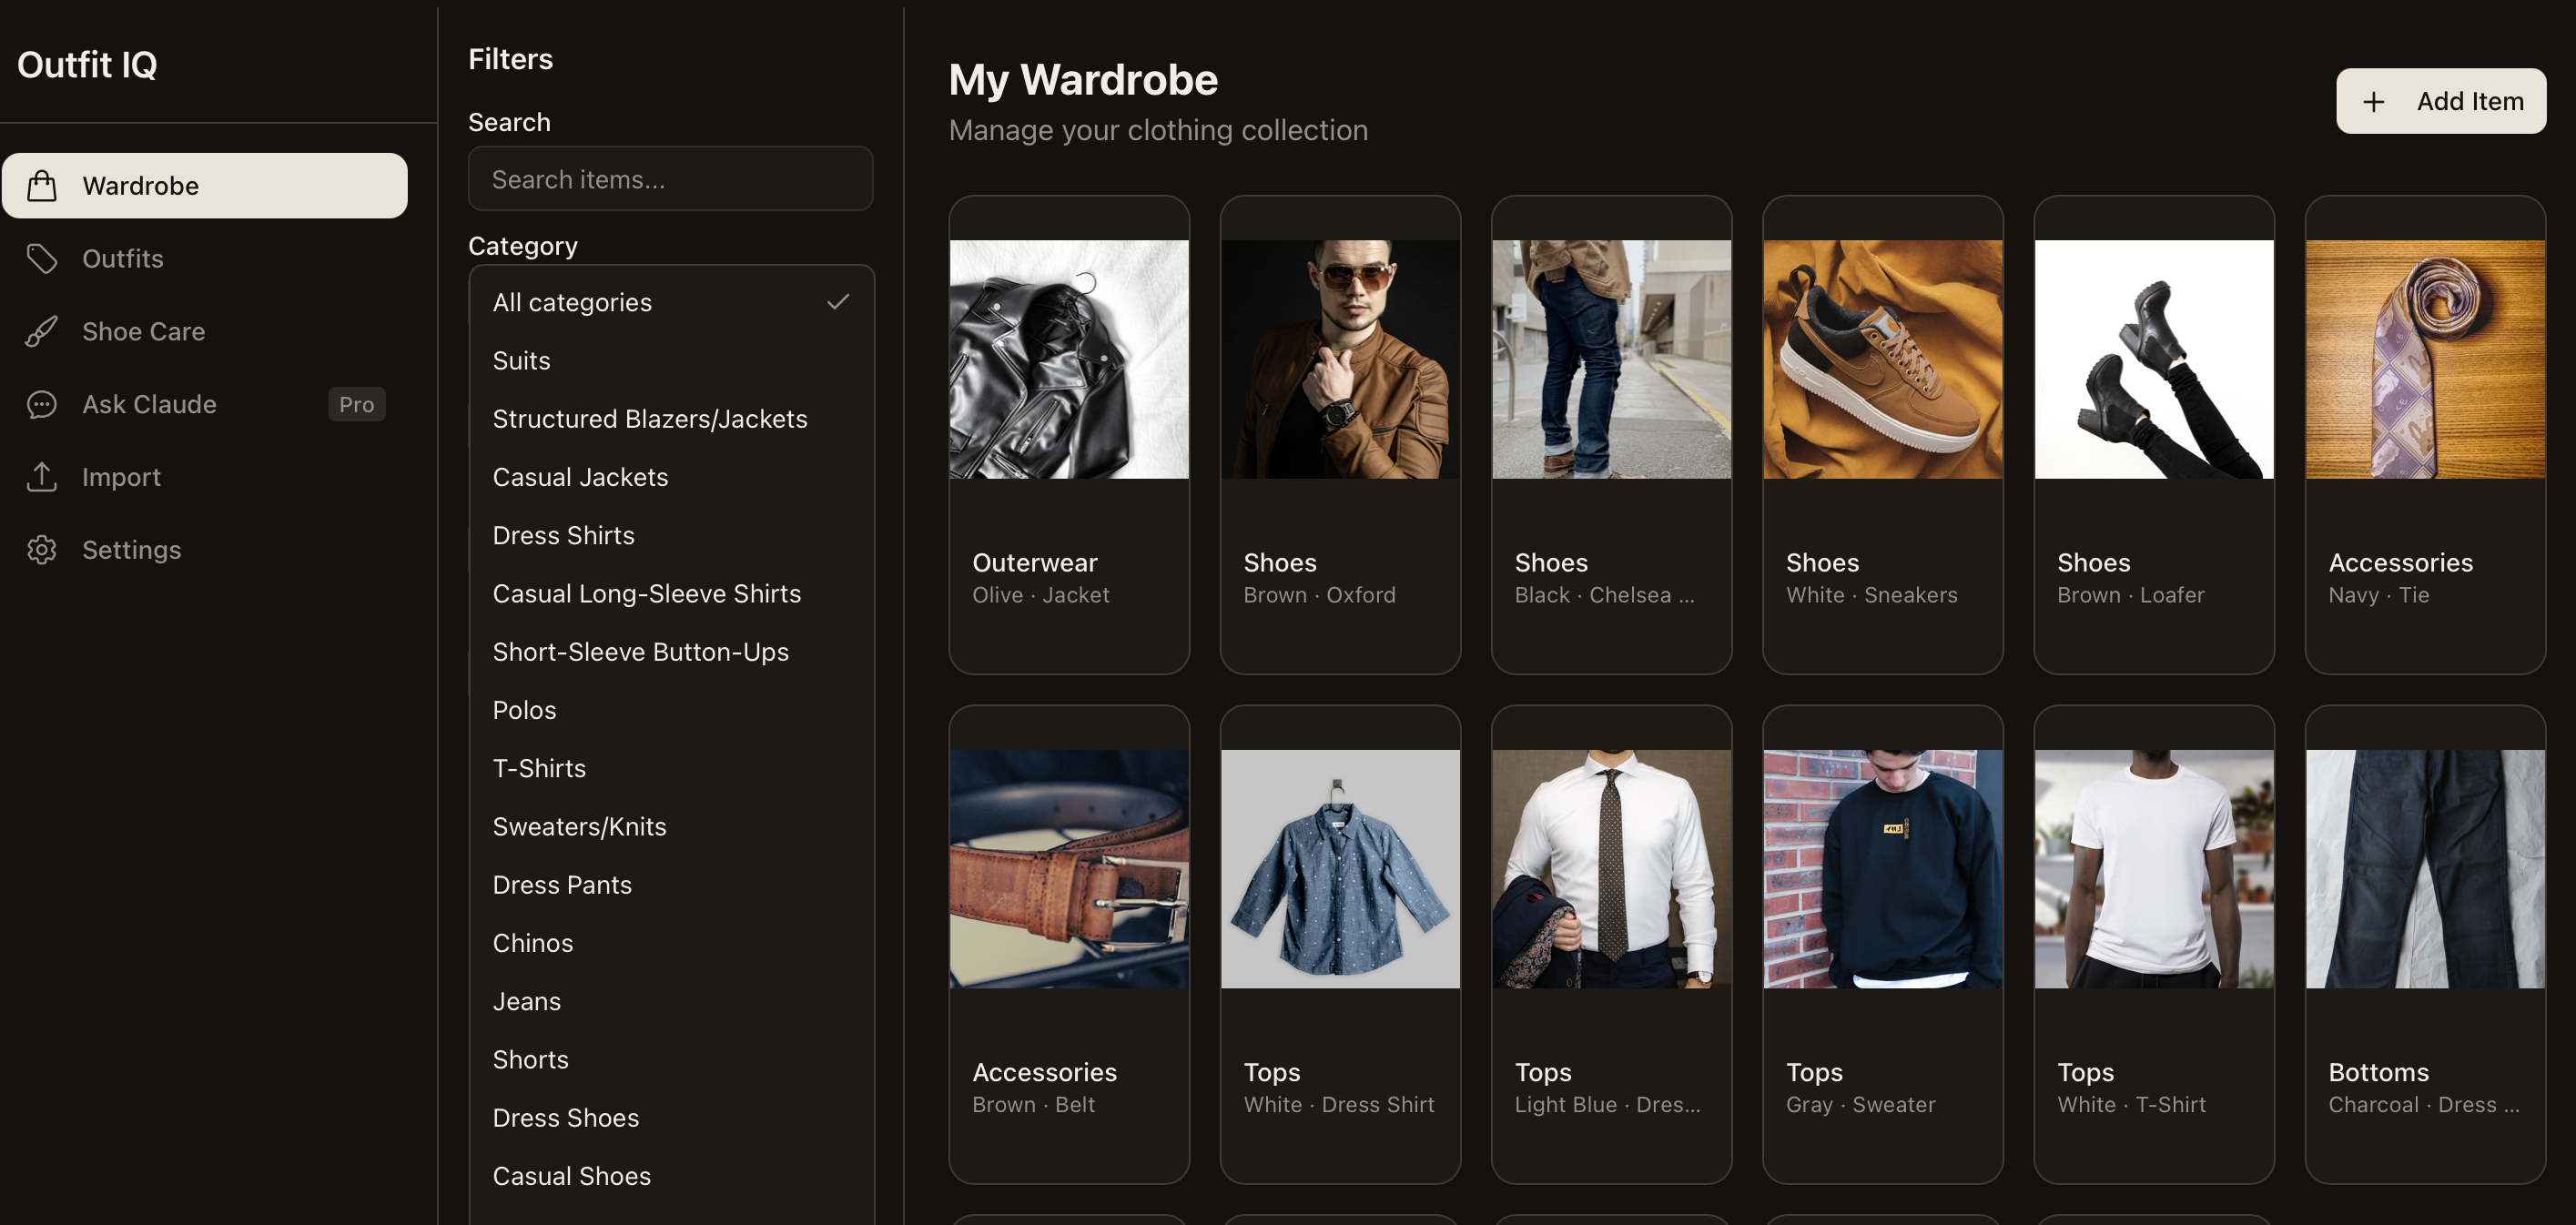Choose Suits from the category list
The width and height of the screenshot is (2576, 1225).
522,361
